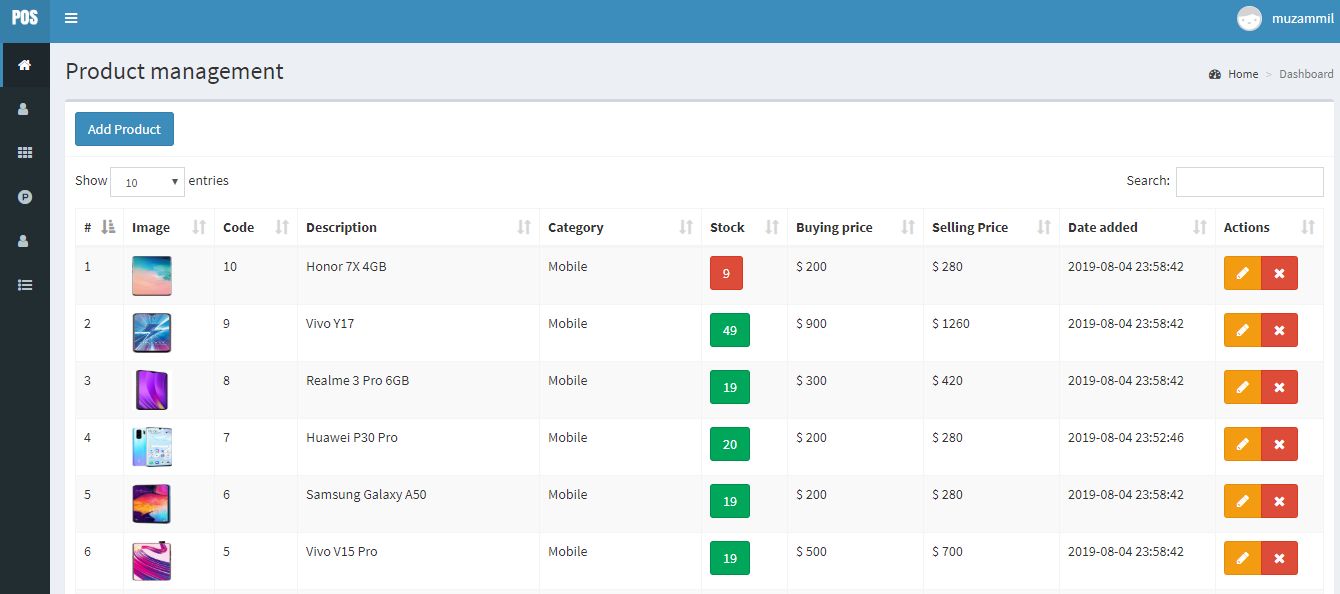1340x594 pixels.
Task: Open the show entries dropdown
Action: click(x=147, y=182)
